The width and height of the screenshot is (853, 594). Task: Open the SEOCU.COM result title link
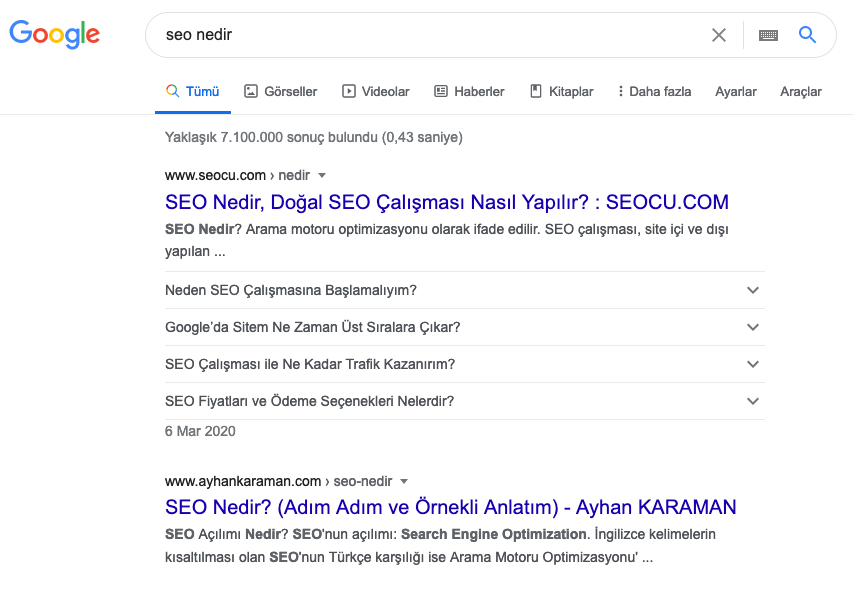coord(447,202)
